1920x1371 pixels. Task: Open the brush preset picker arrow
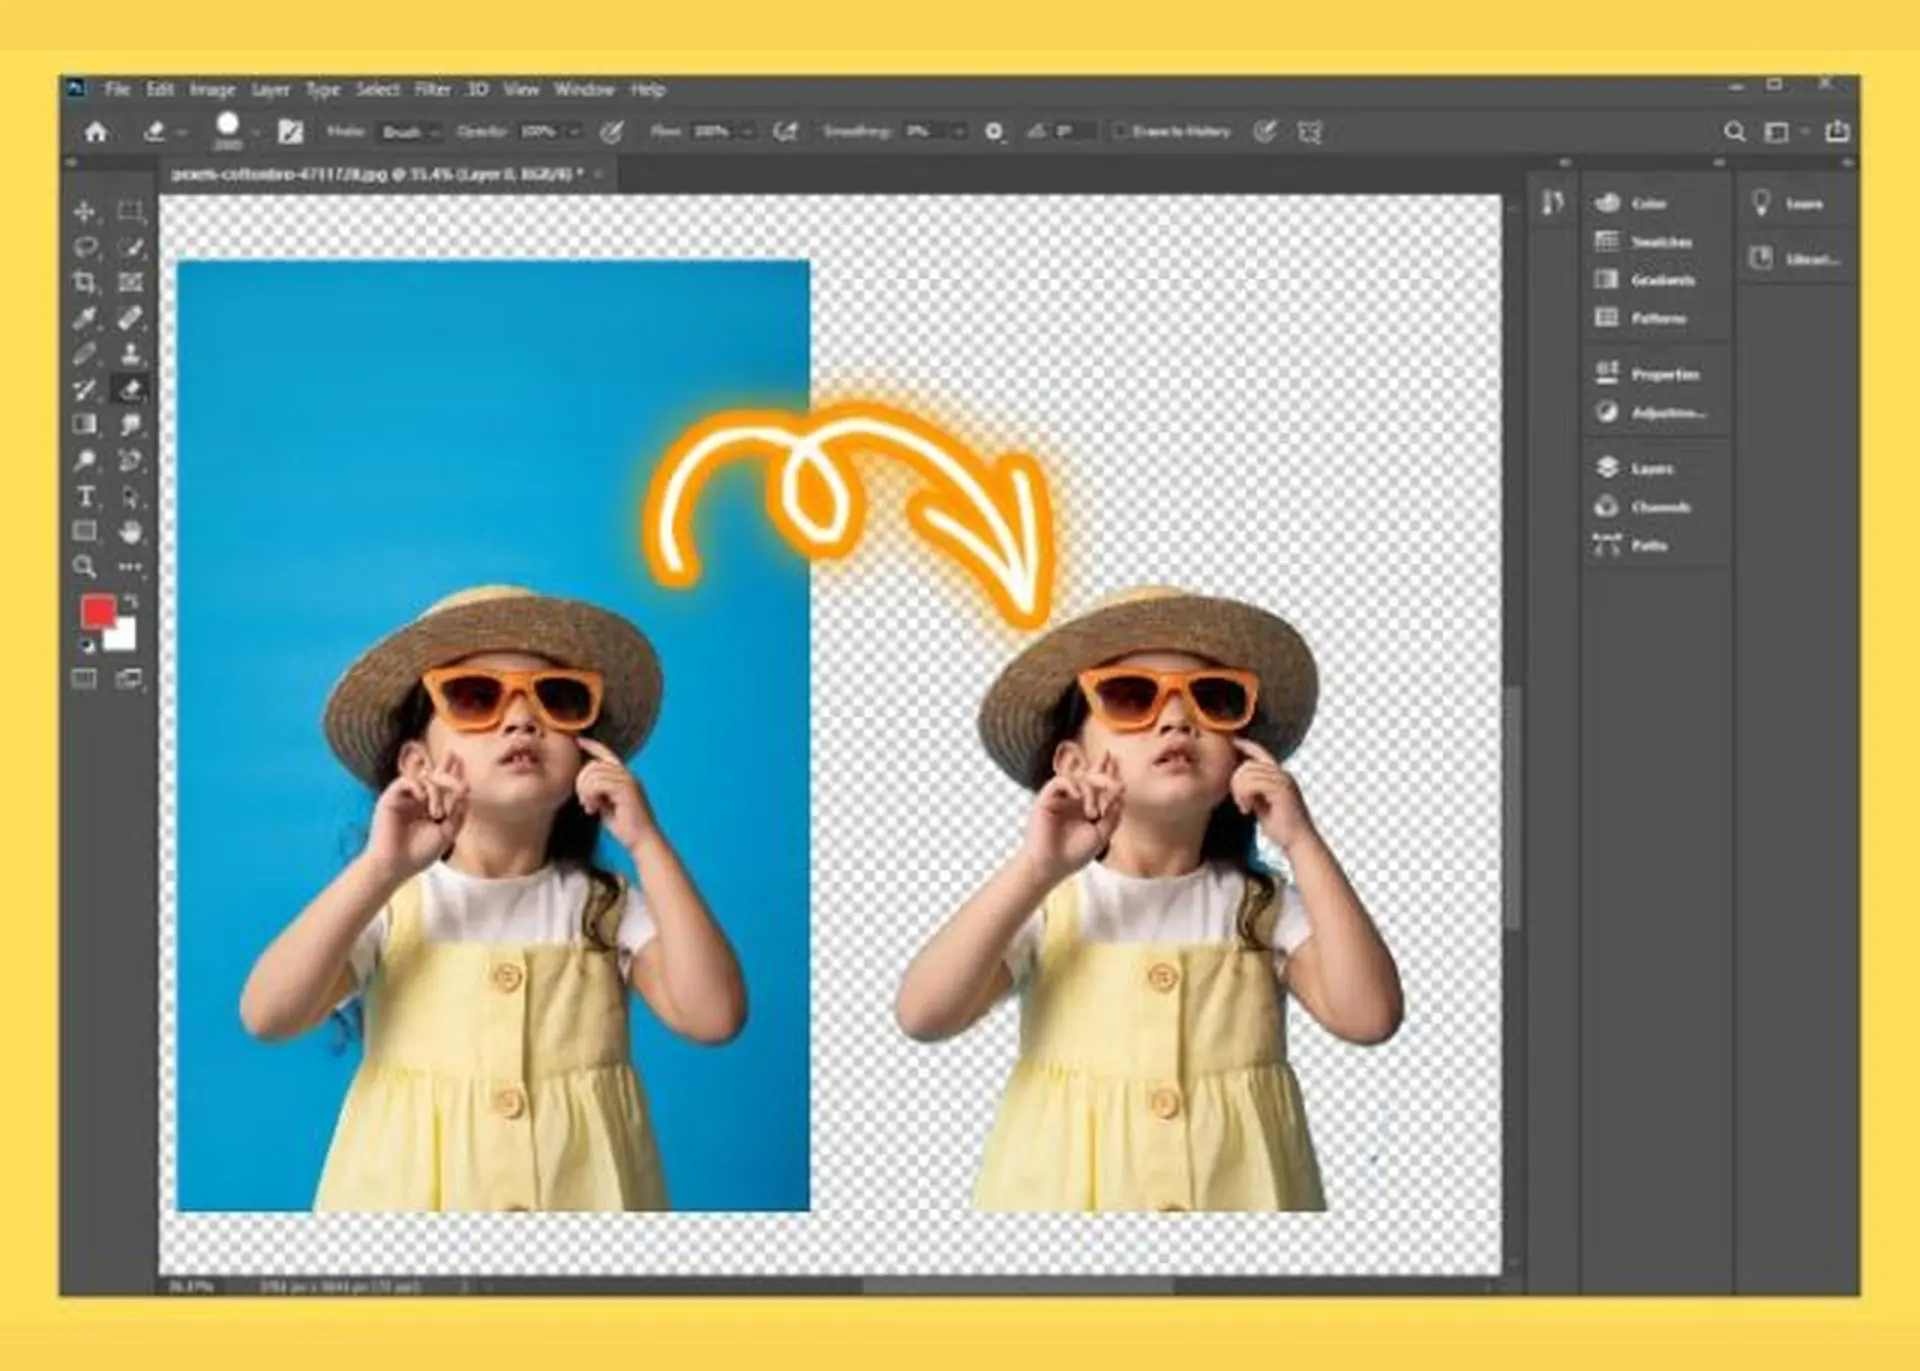click(x=256, y=132)
